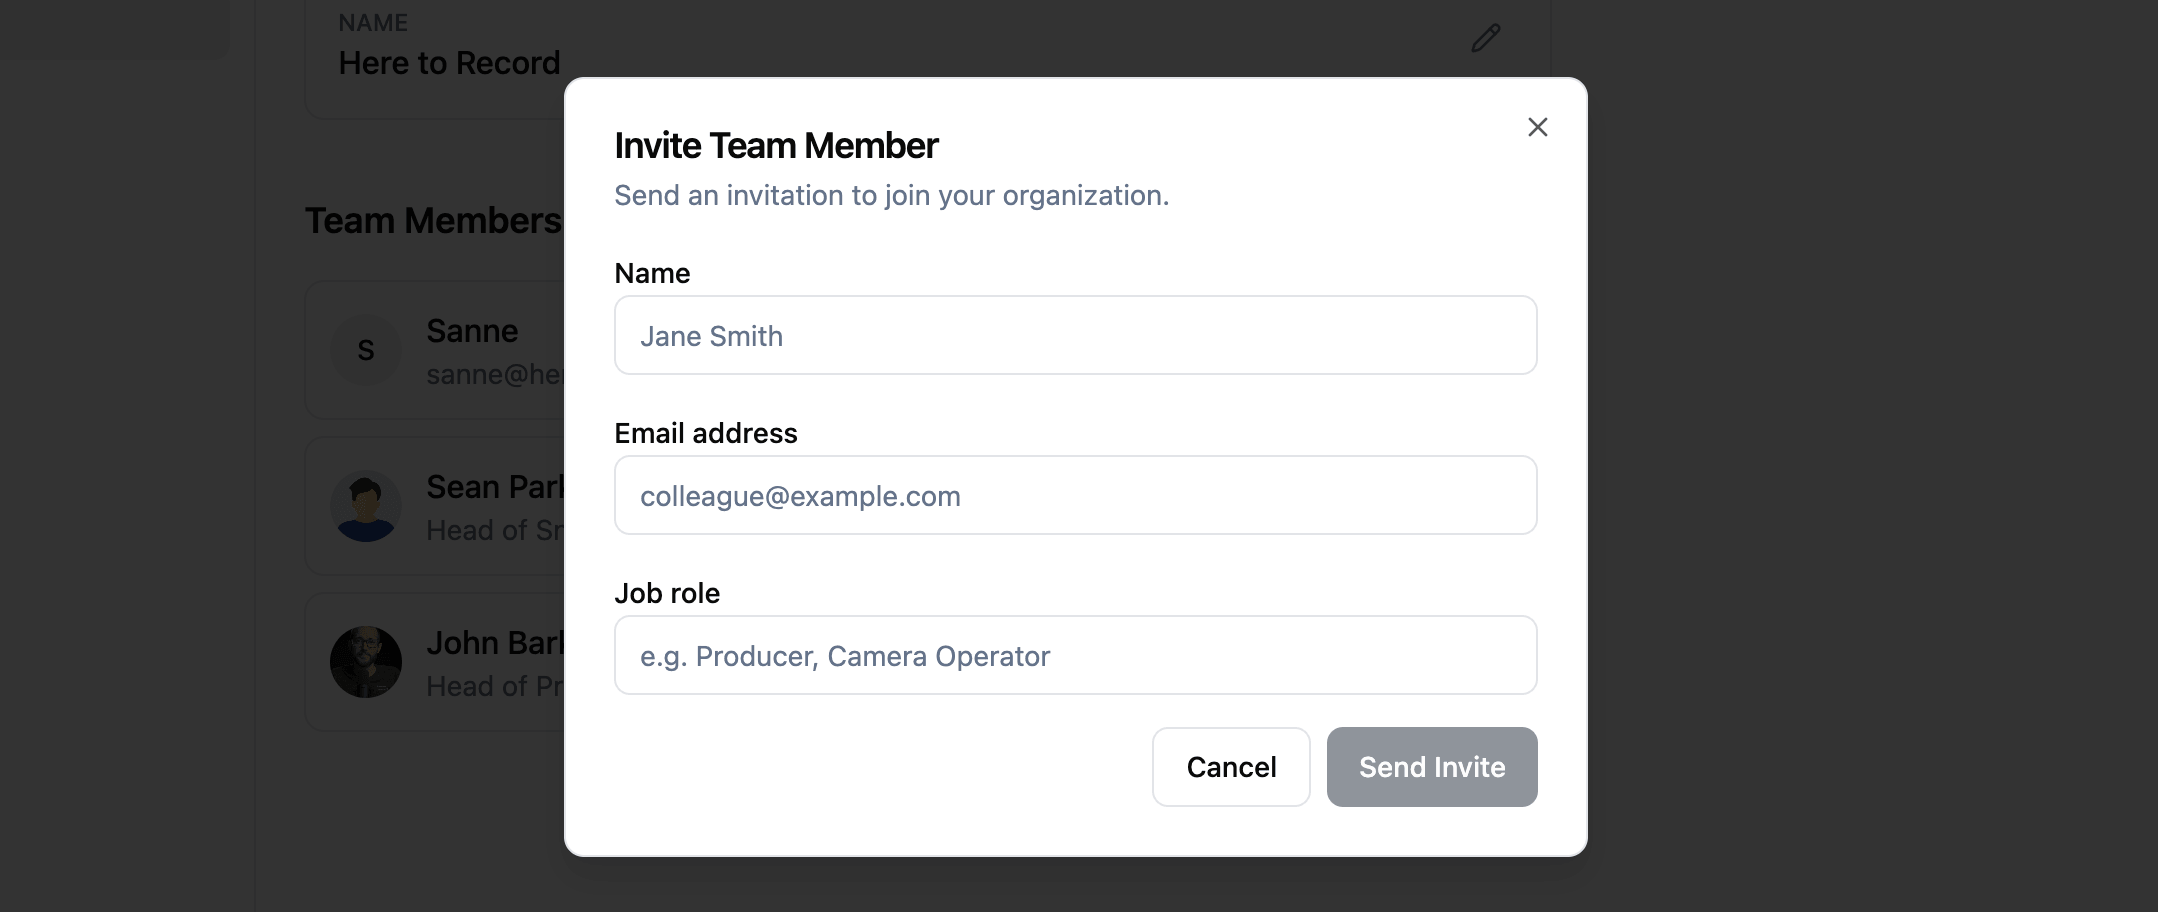The height and width of the screenshot is (912, 2158).
Task: Select Sanne's circular avatar initial
Action: (365, 350)
